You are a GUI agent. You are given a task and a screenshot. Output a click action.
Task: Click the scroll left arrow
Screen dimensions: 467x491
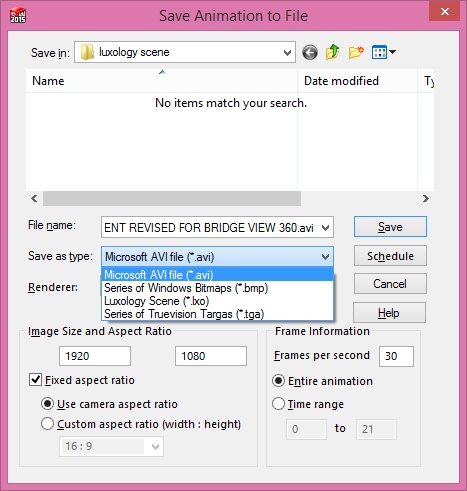34,198
